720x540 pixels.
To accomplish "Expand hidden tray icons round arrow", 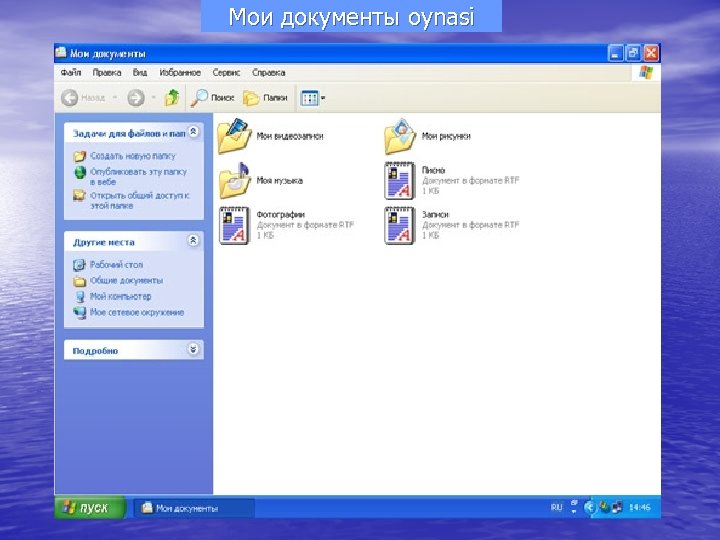I will coord(590,507).
